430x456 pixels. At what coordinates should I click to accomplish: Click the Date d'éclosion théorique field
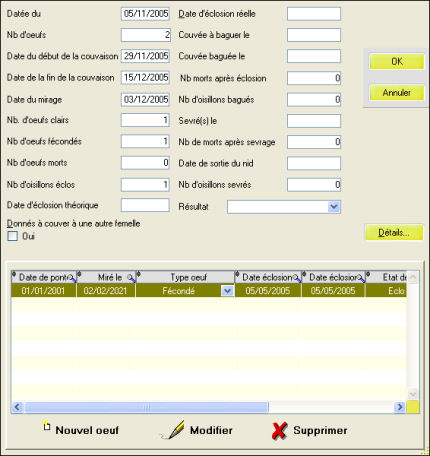coord(145,205)
